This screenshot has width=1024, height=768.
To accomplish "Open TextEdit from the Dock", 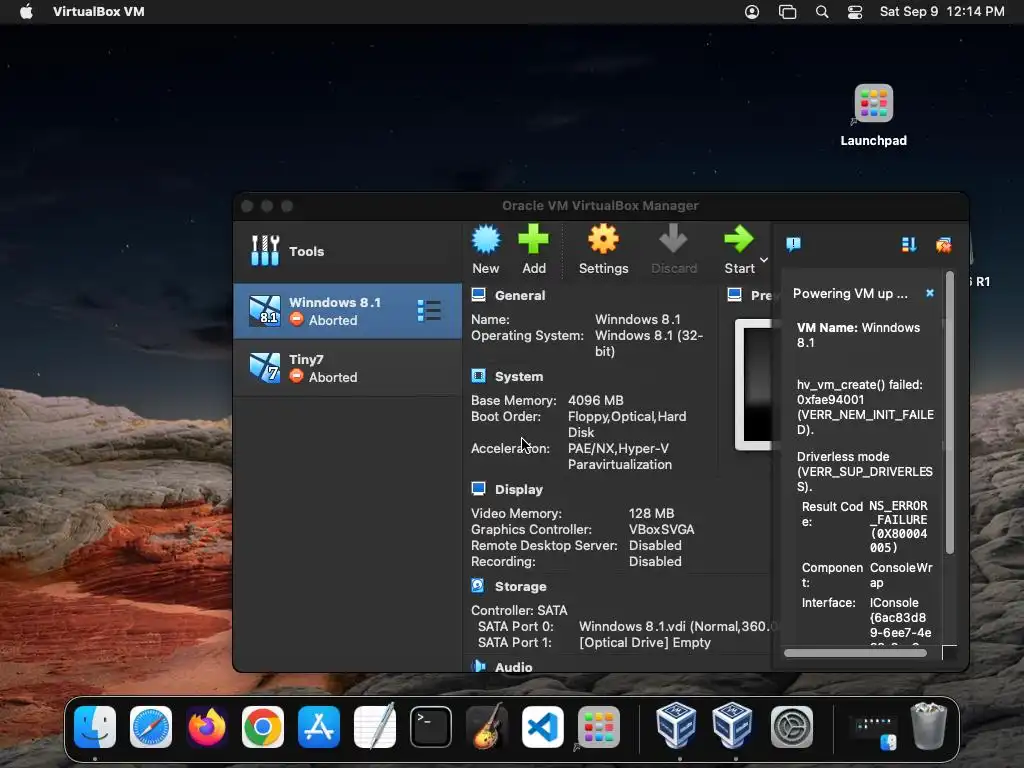I will 375,726.
